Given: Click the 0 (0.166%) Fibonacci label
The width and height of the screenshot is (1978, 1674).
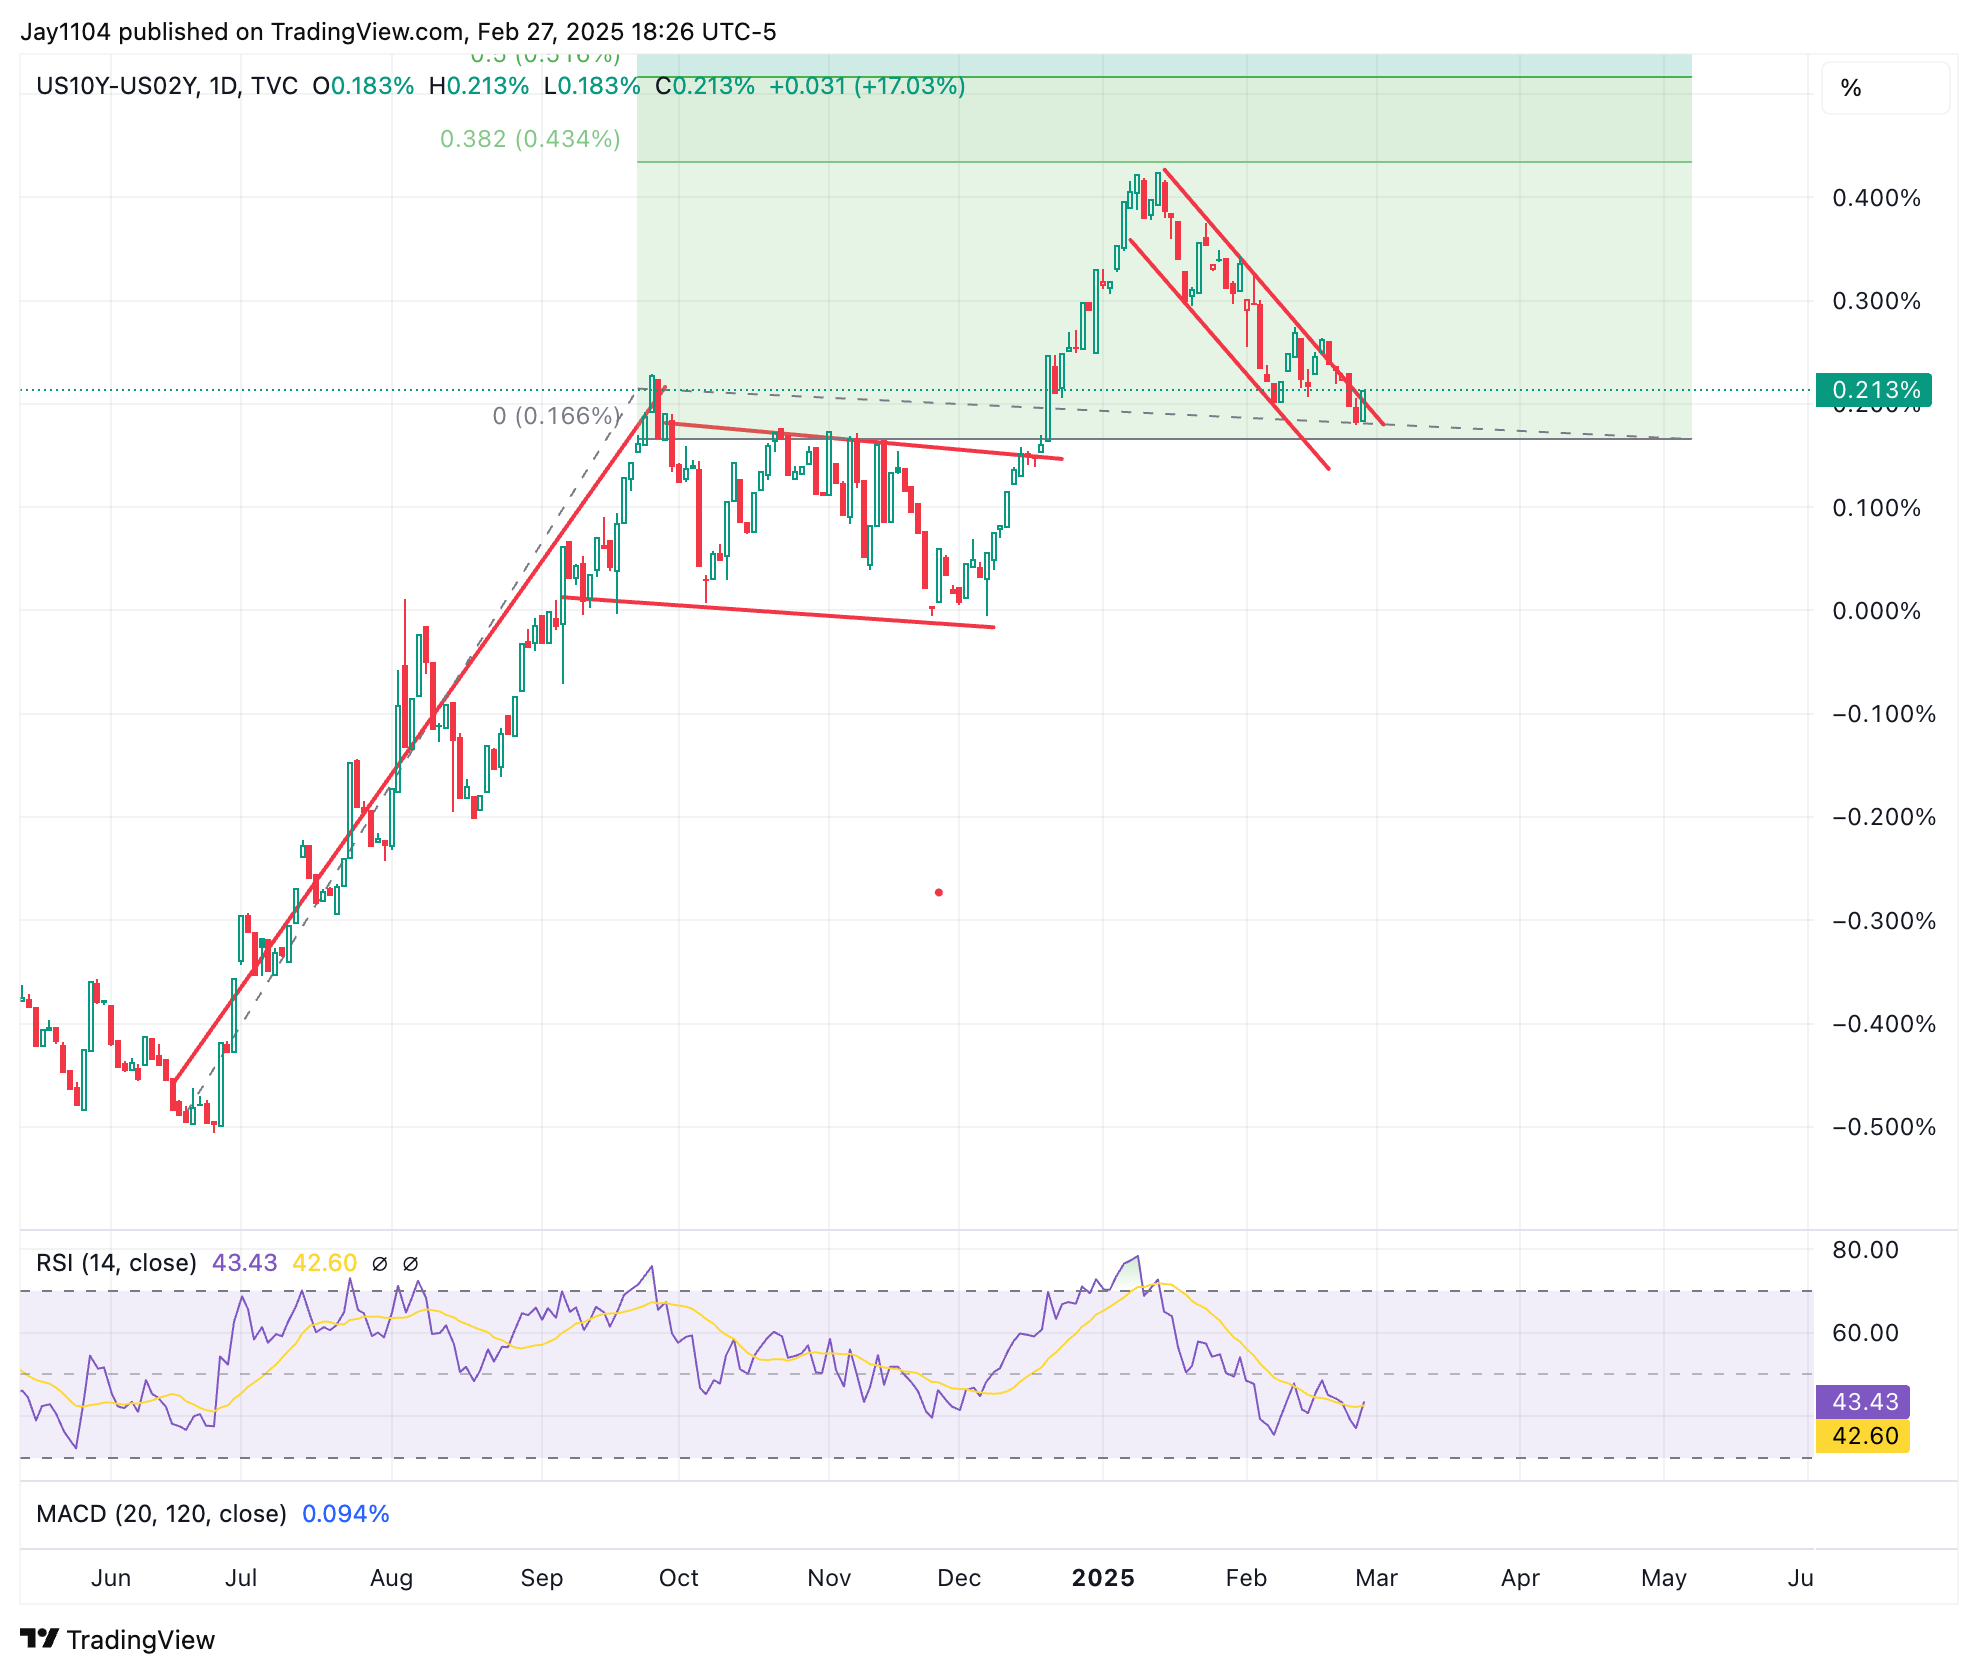Looking at the screenshot, I should (x=556, y=416).
